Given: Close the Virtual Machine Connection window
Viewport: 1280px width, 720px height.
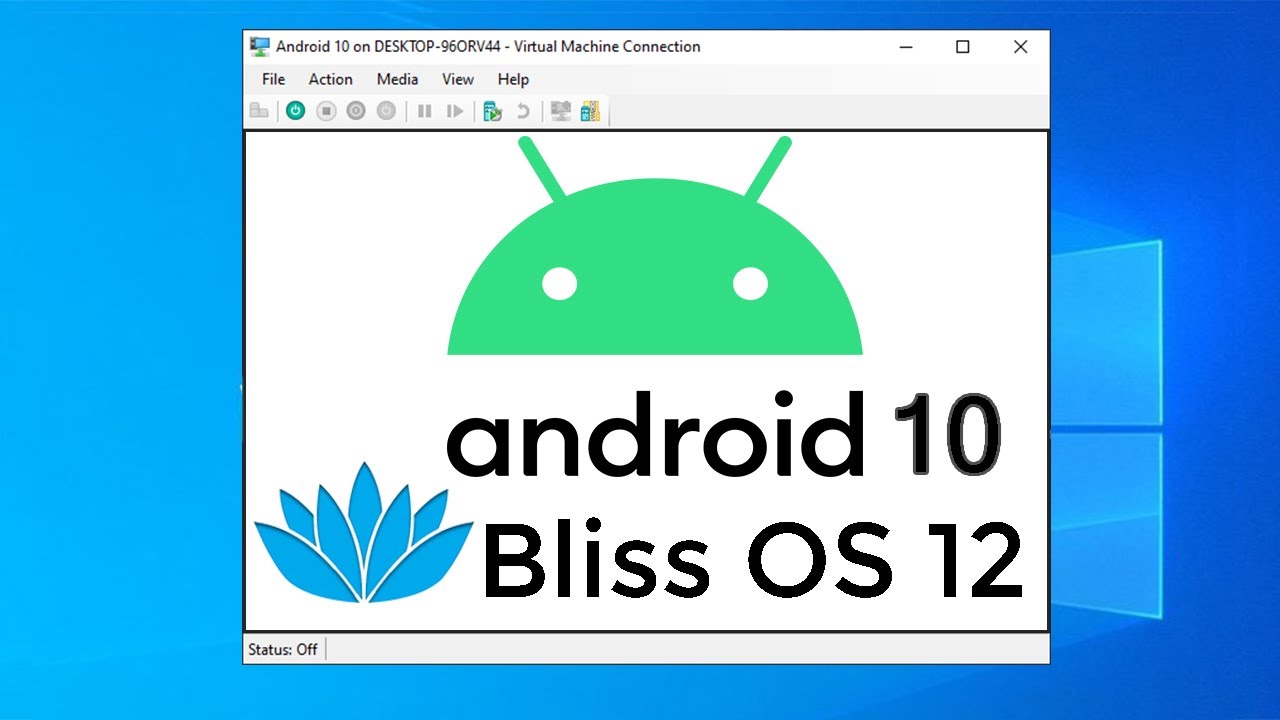Looking at the screenshot, I should click(1020, 47).
